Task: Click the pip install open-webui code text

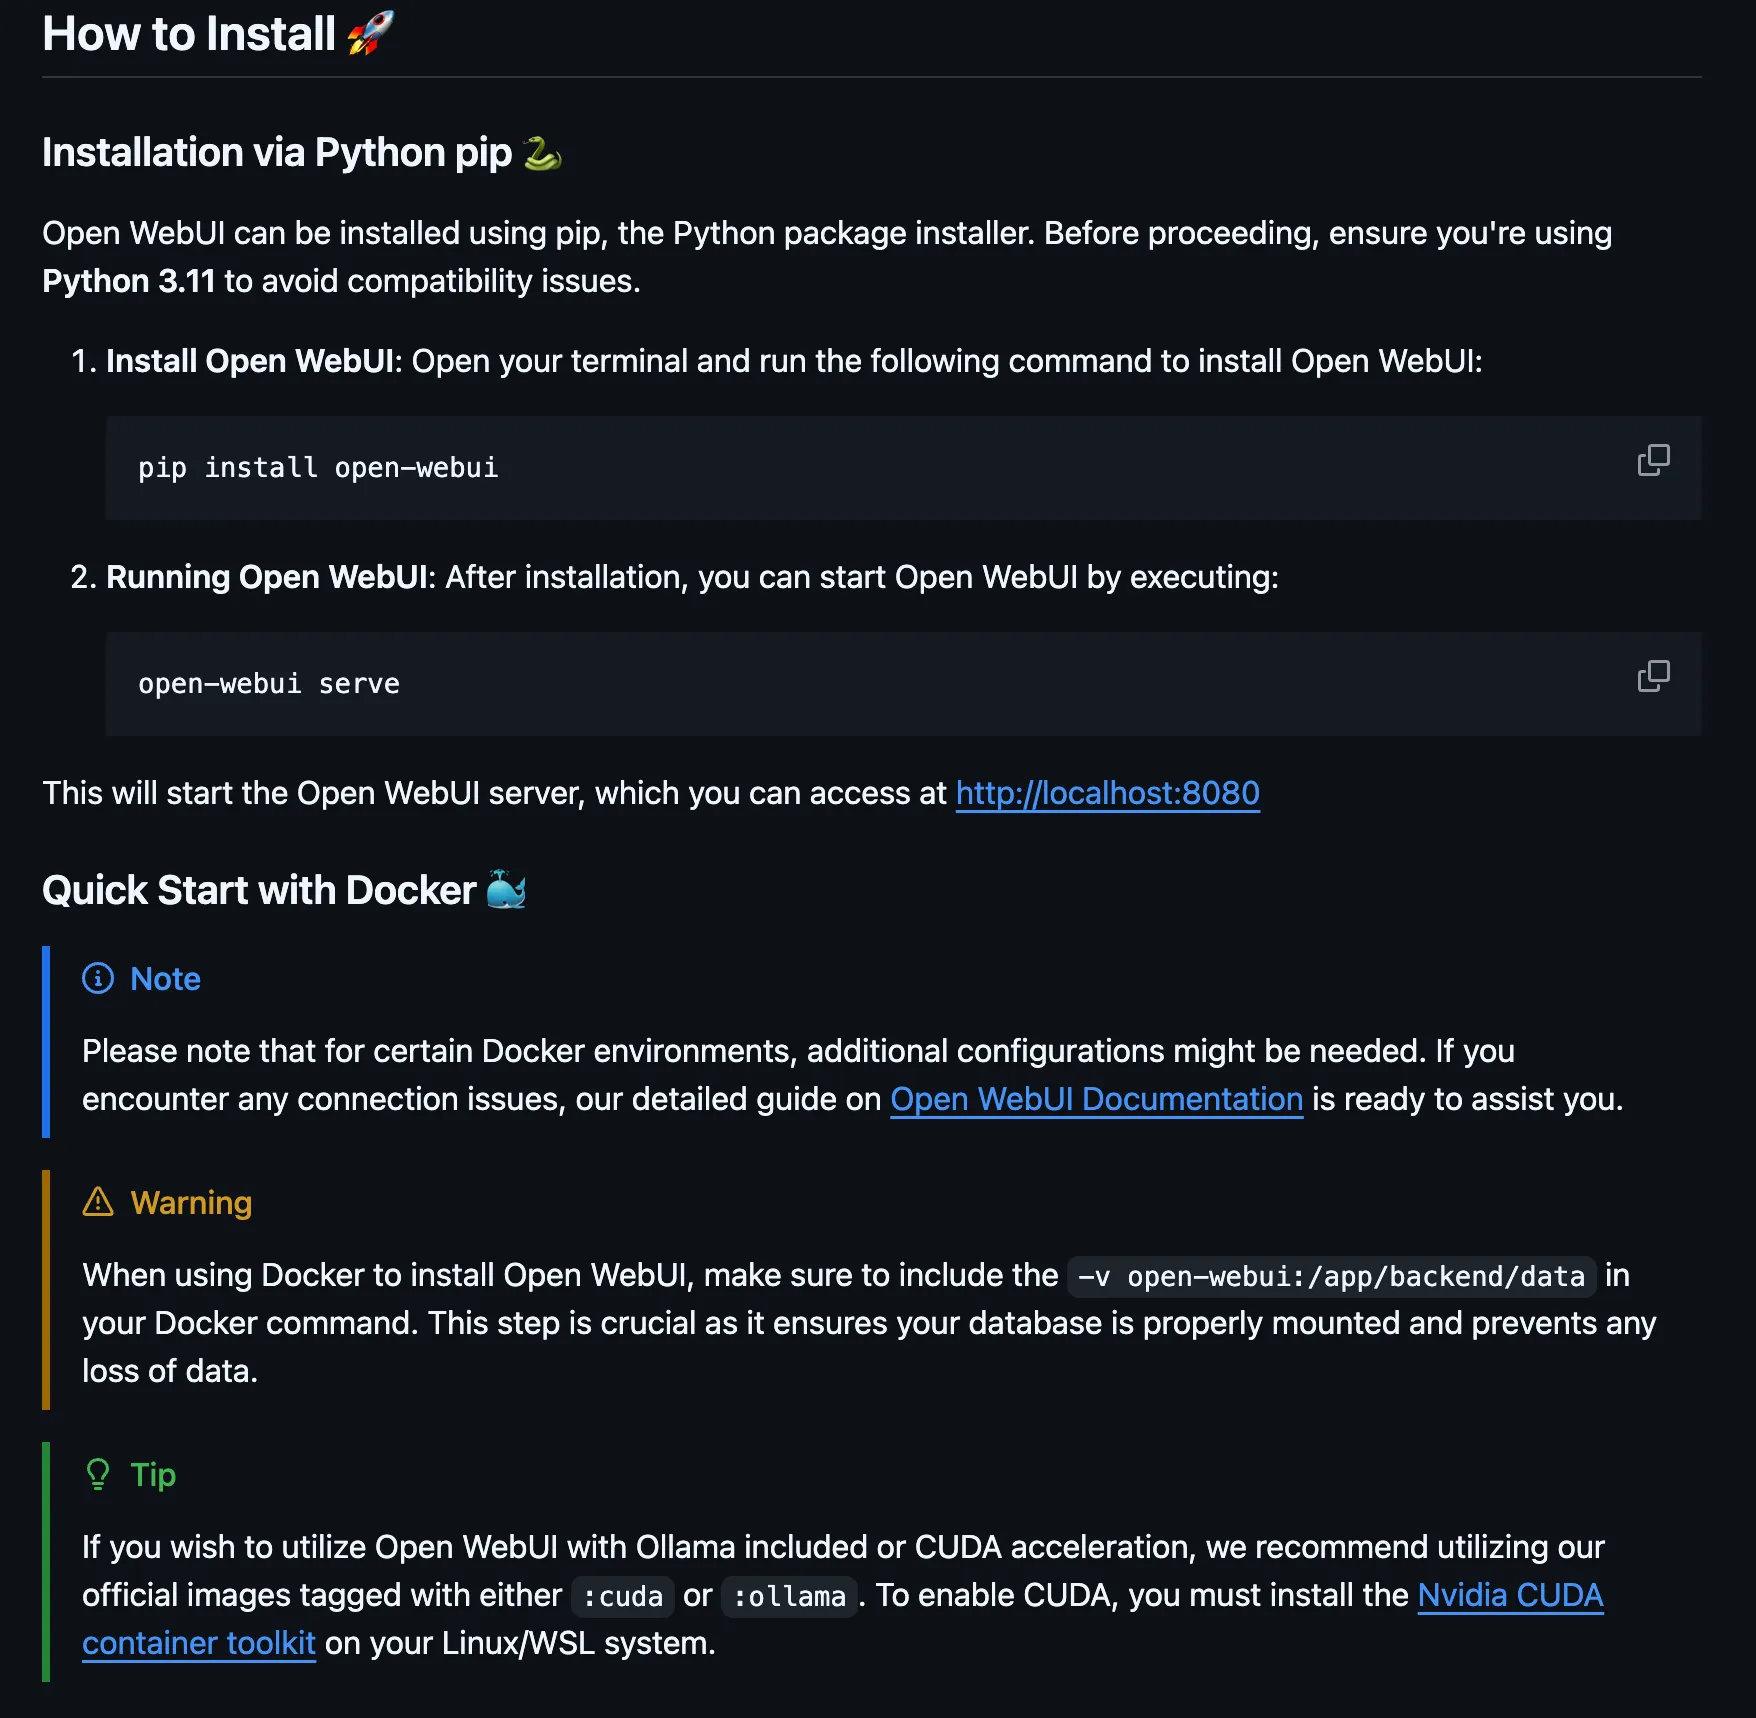Action: tap(318, 468)
